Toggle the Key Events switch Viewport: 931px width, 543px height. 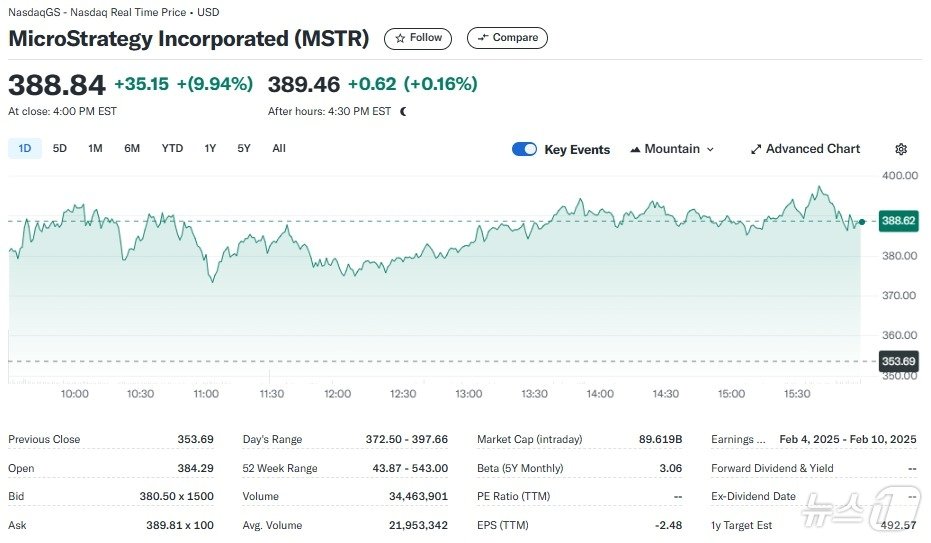pyautogui.click(x=524, y=149)
